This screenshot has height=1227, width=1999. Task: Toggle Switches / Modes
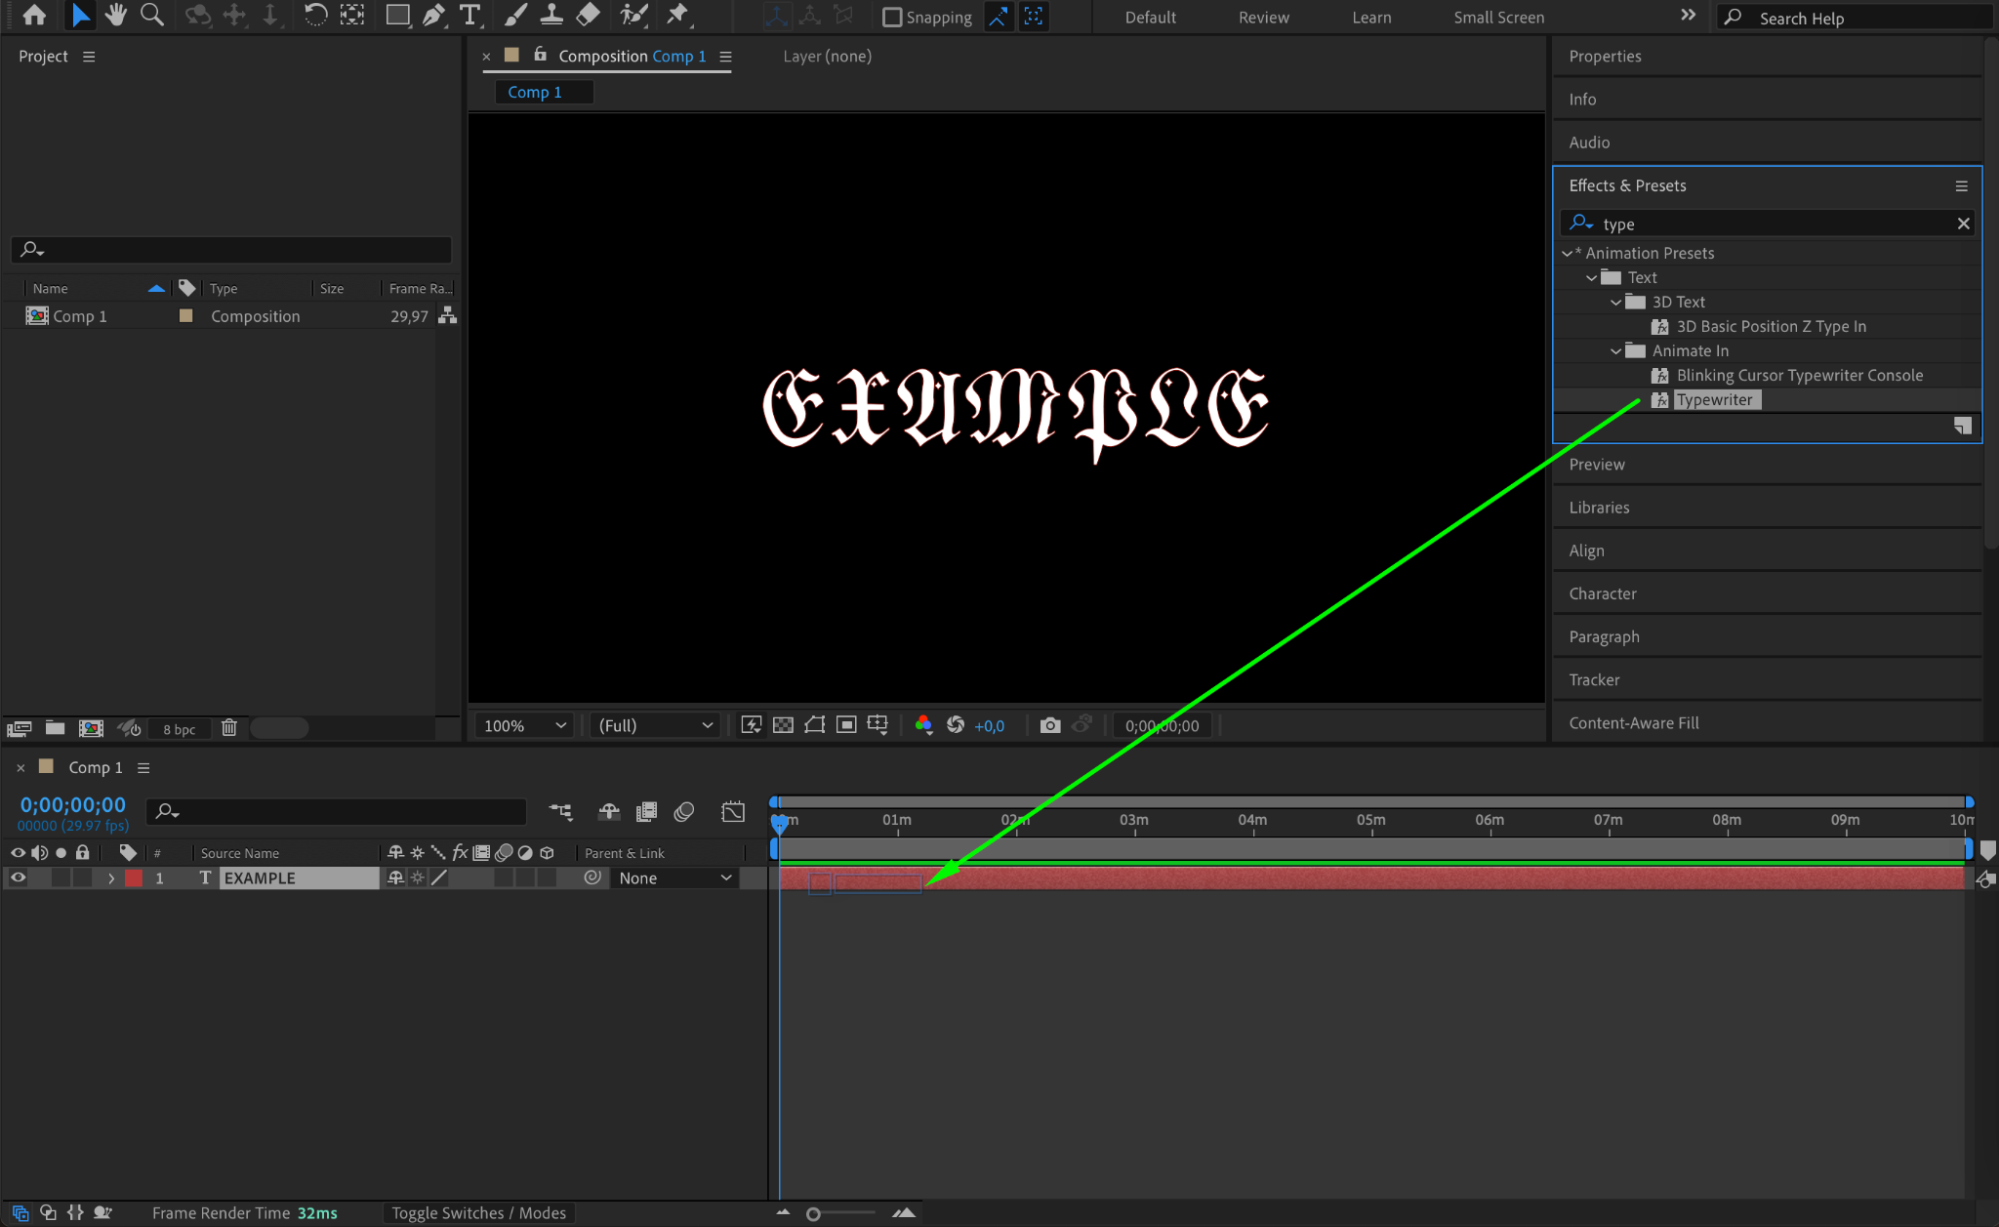(x=478, y=1213)
